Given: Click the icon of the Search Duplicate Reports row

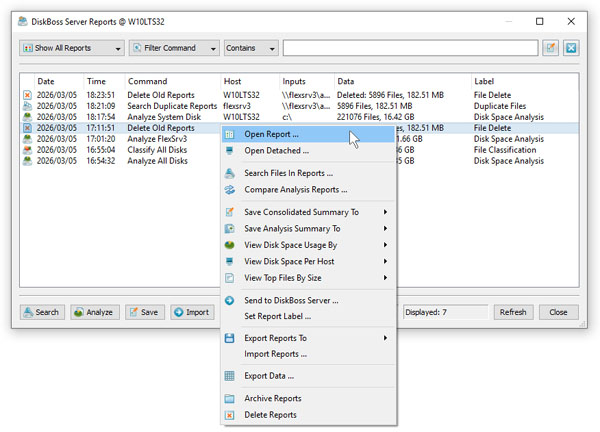Looking at the screenshot, I should coord(27,106).
